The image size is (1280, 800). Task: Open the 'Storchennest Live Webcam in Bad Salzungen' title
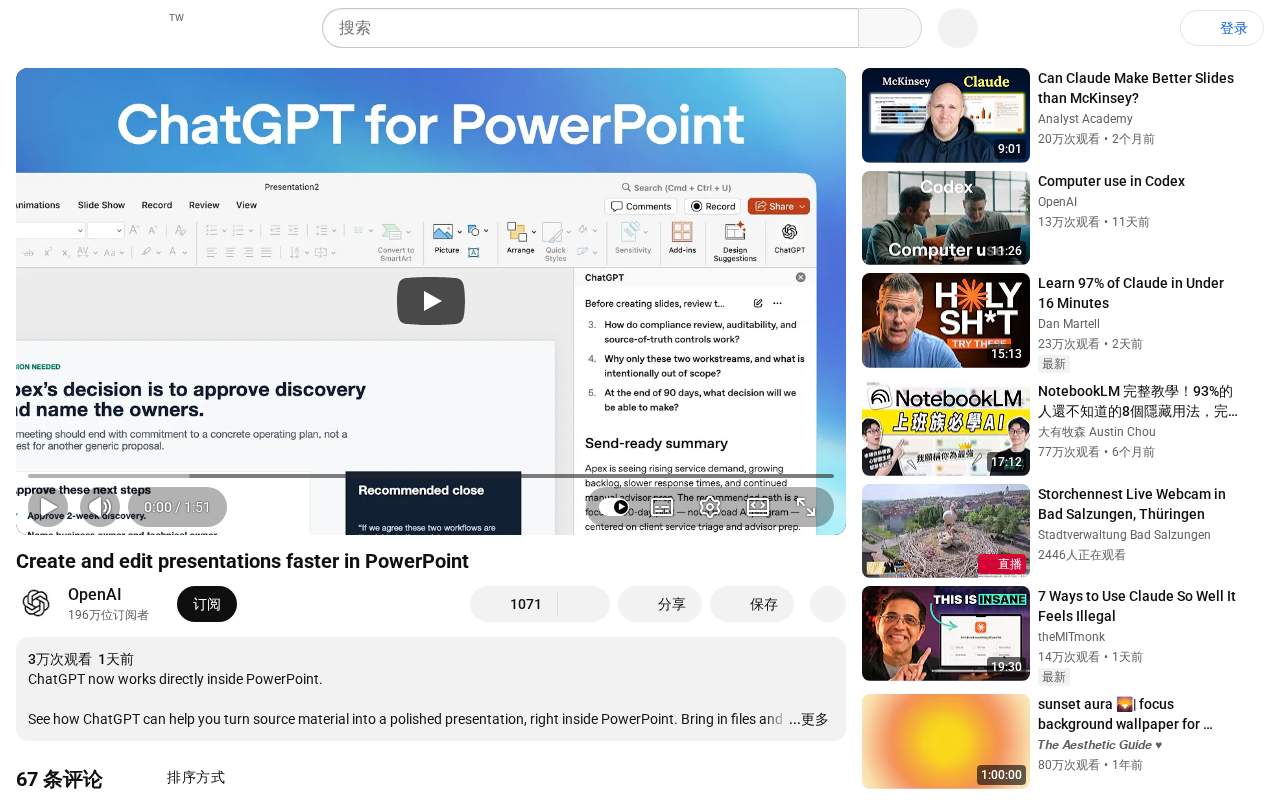(x=1131, y=504)
